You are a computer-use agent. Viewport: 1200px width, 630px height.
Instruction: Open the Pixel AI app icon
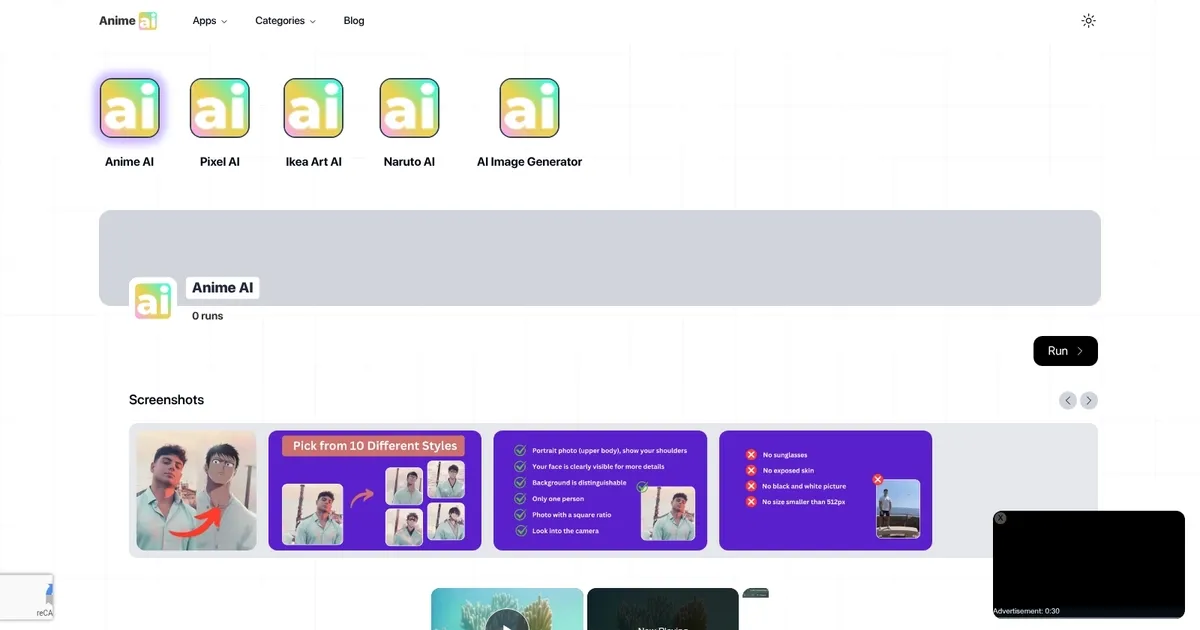[x=219, y=108]
